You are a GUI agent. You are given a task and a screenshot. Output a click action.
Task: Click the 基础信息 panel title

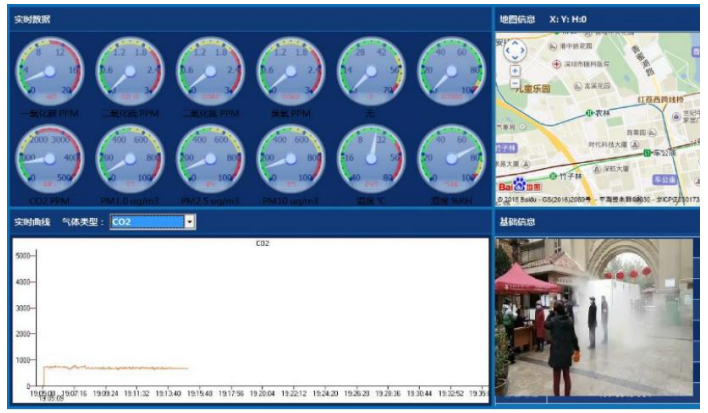517,222
